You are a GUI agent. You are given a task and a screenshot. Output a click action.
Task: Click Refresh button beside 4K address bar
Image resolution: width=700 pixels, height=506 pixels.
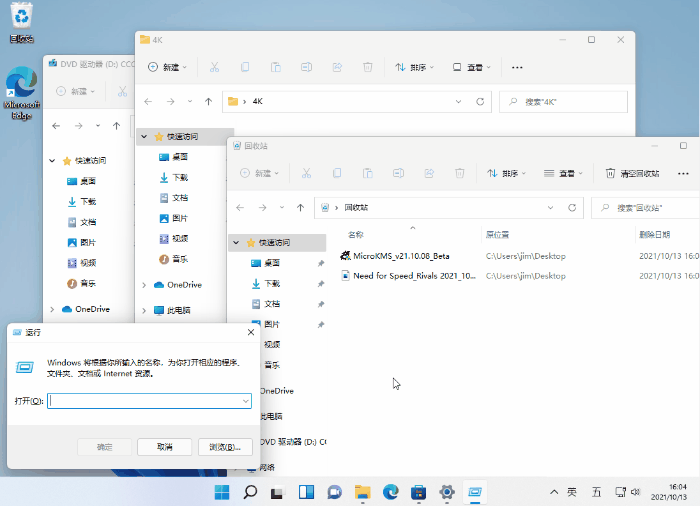click(480, 101)
